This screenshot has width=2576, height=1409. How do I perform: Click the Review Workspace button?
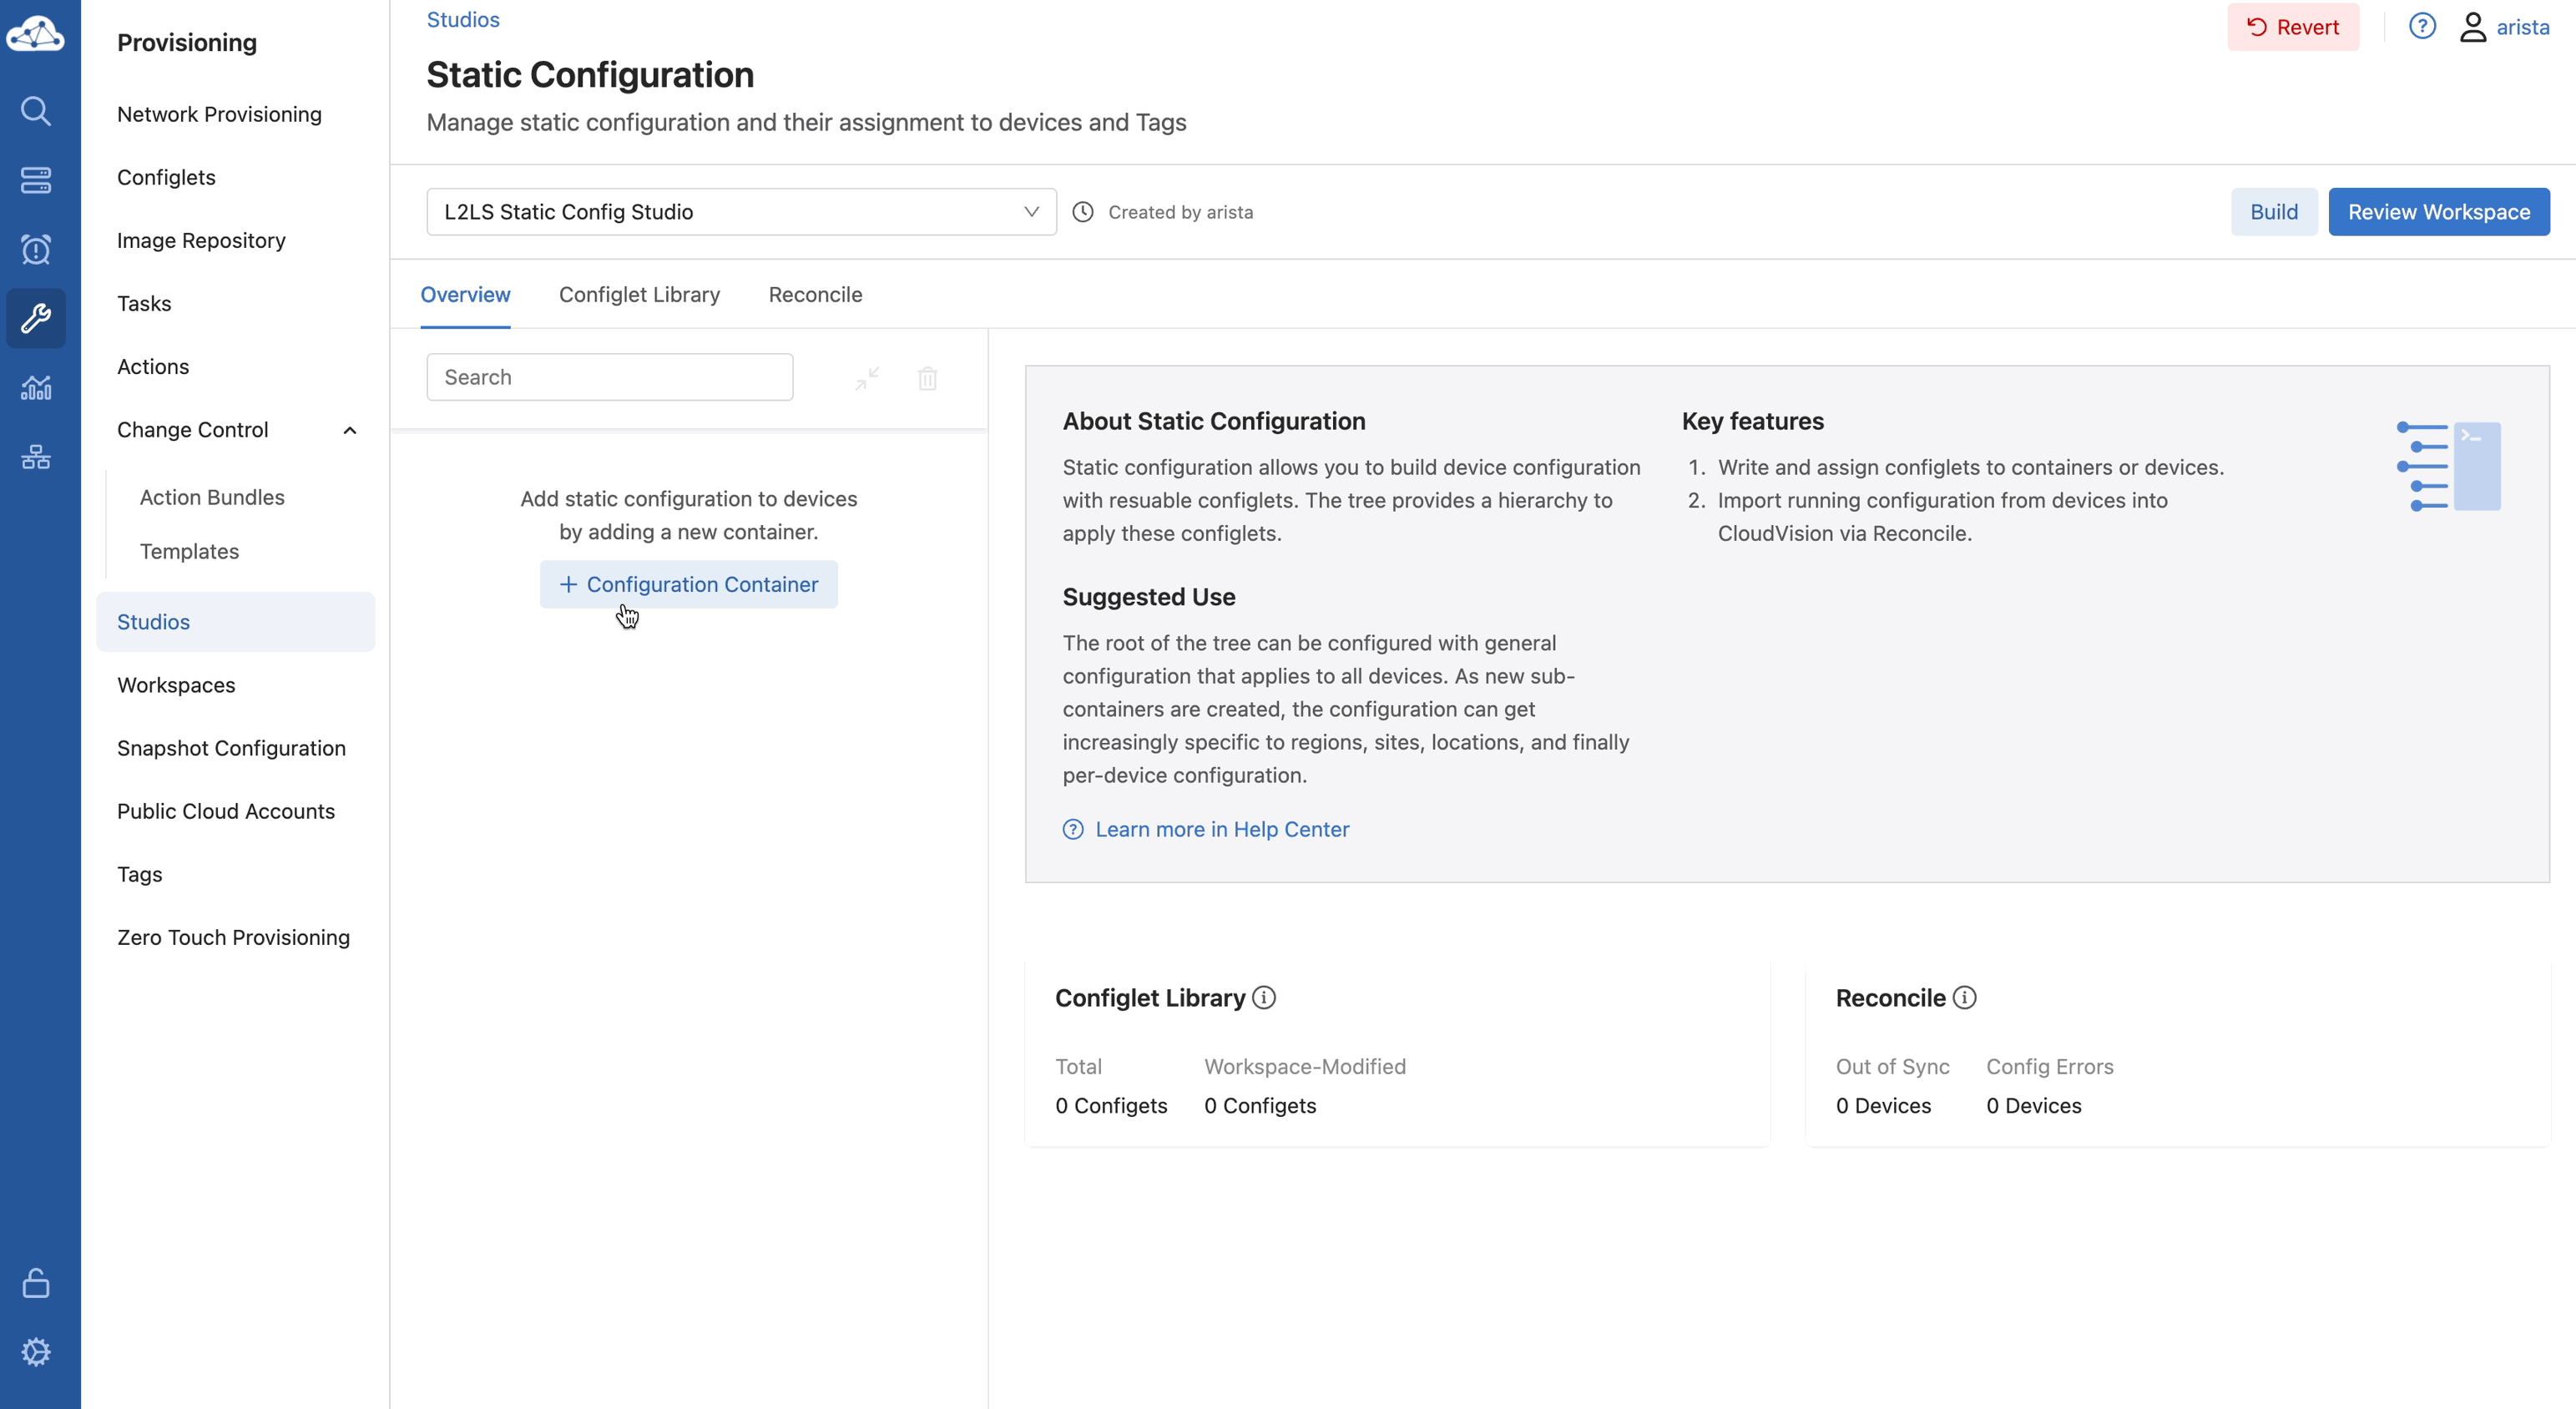click(x=2438, y=212)
